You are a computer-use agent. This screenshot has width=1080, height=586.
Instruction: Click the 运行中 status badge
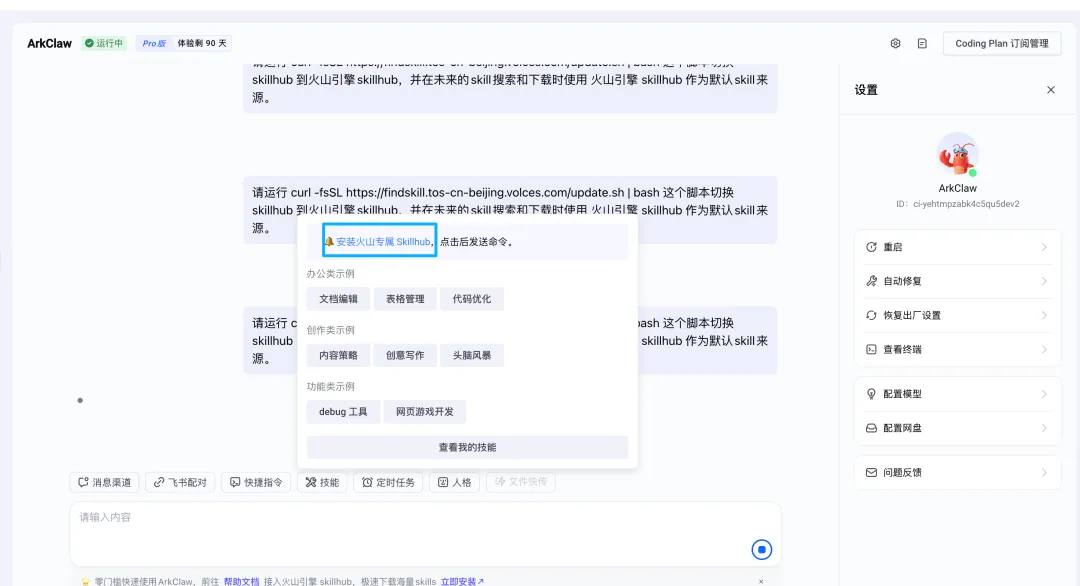click(104, 43)
